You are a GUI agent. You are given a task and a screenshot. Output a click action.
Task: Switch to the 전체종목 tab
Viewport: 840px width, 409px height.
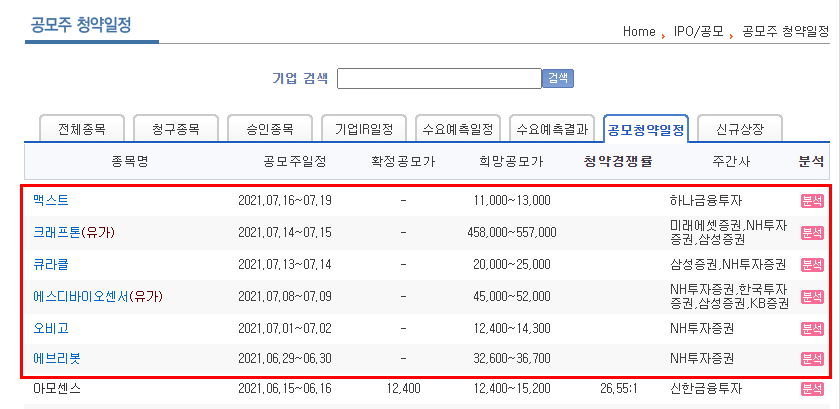pos(82,129)
